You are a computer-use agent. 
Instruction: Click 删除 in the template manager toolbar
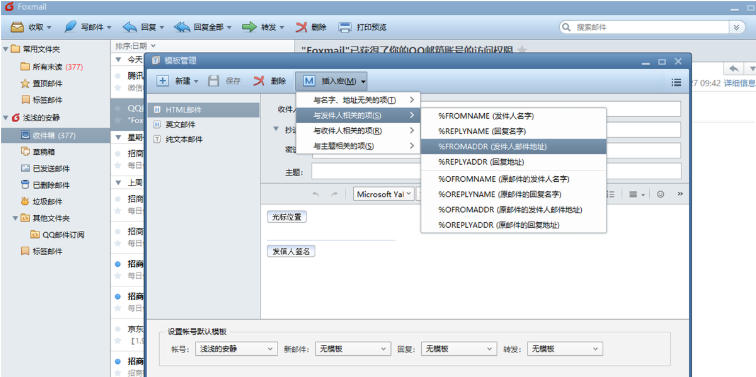(270, 81)
